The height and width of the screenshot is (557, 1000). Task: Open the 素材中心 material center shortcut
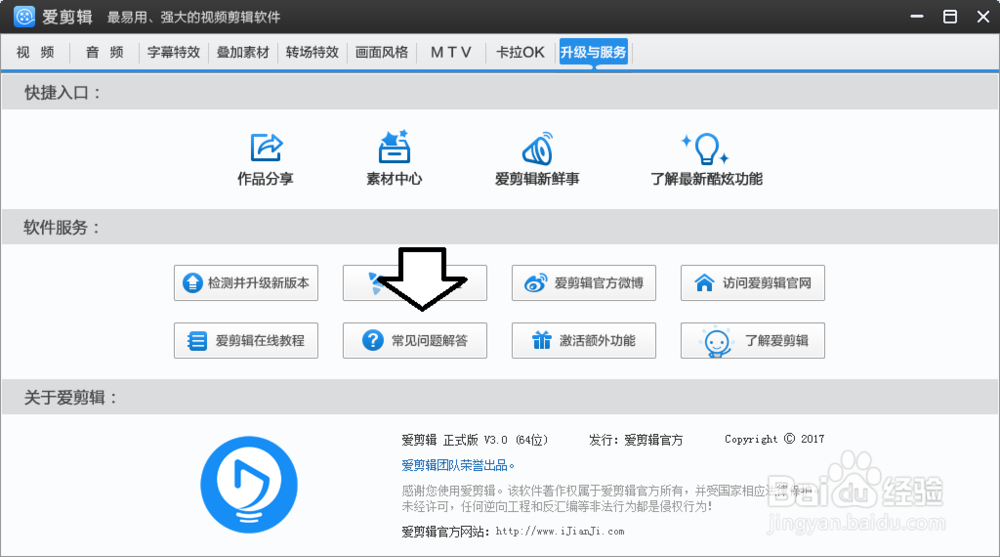(394, 160)
